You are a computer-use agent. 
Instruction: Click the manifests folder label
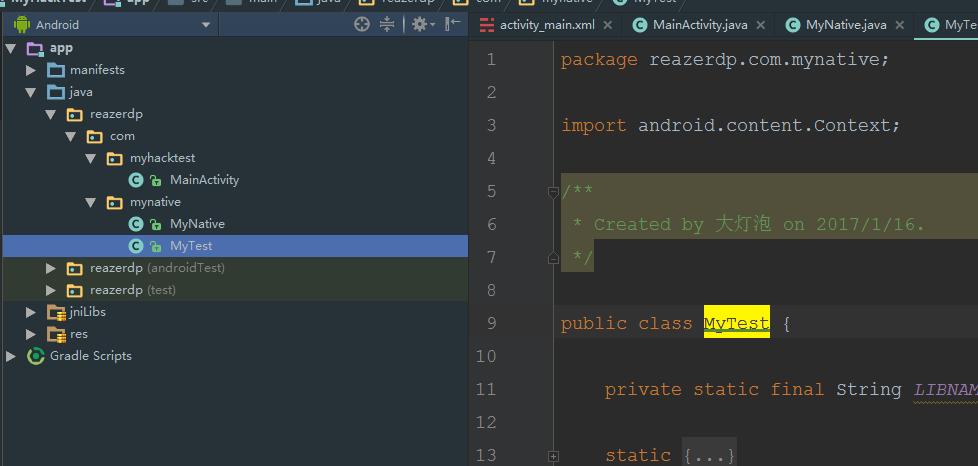97,70
